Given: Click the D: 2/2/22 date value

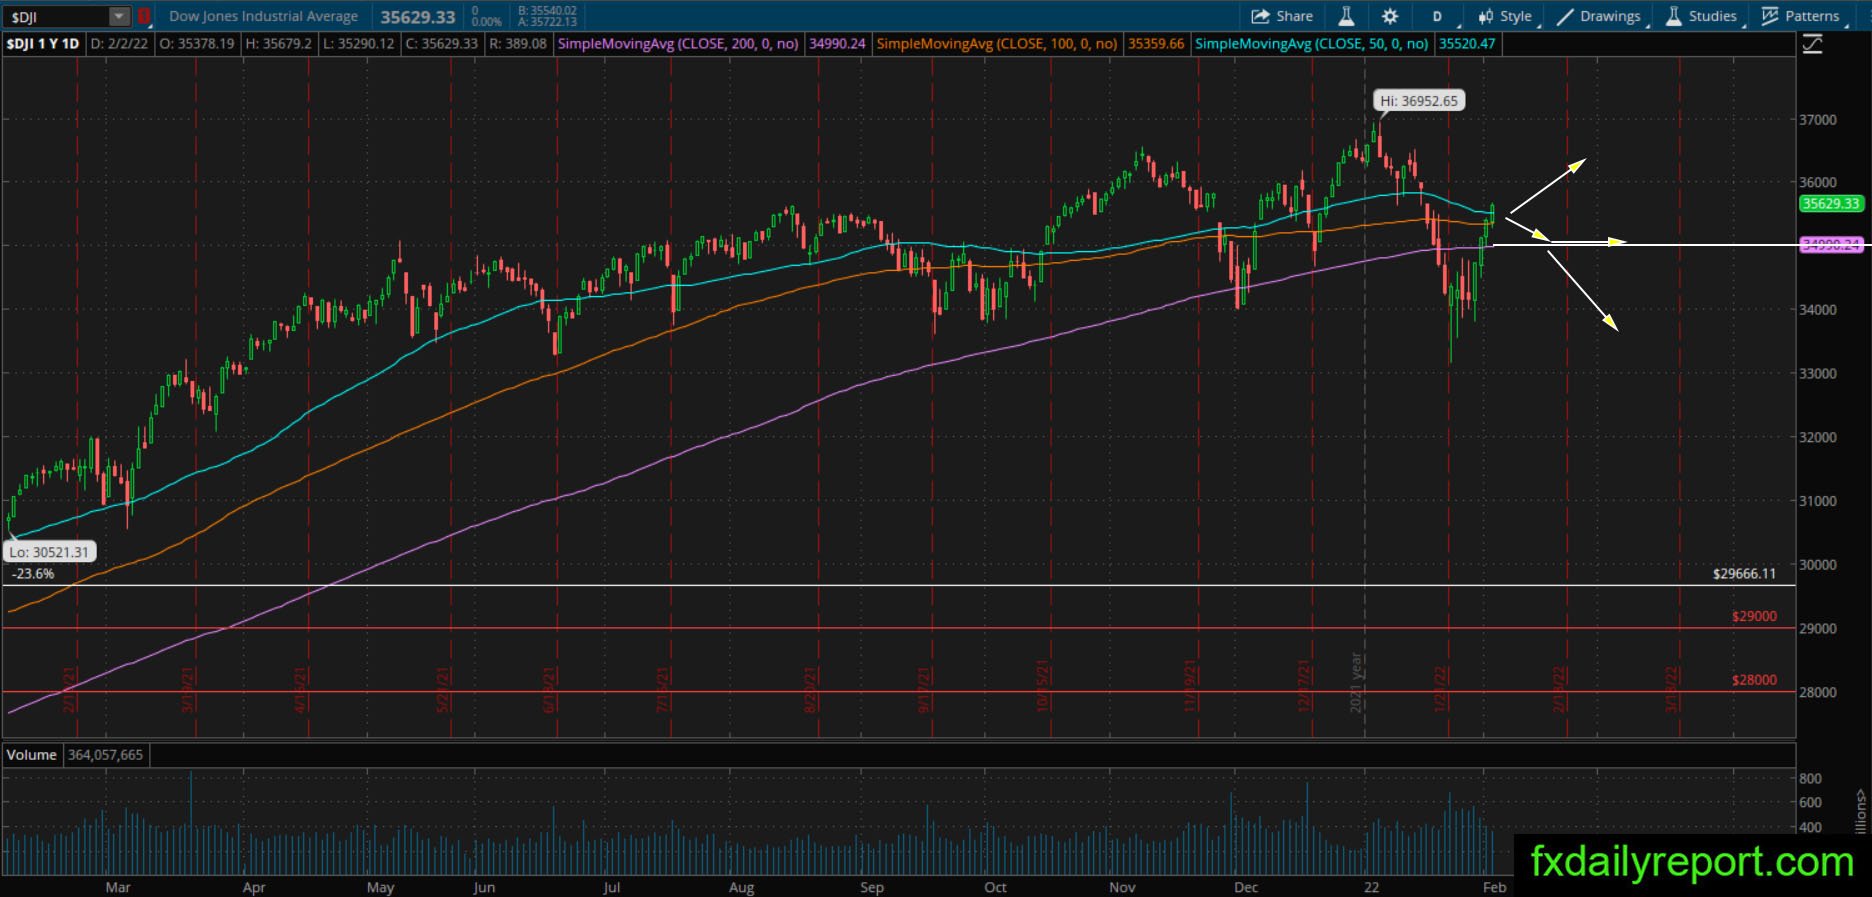Looking at the screenshot, I should 119,44.
